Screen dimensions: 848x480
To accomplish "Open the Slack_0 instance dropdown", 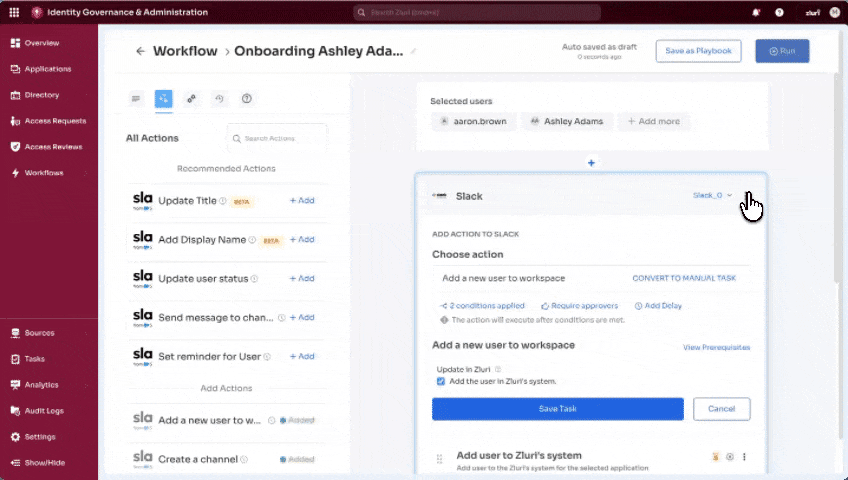I will pos(712,195).
